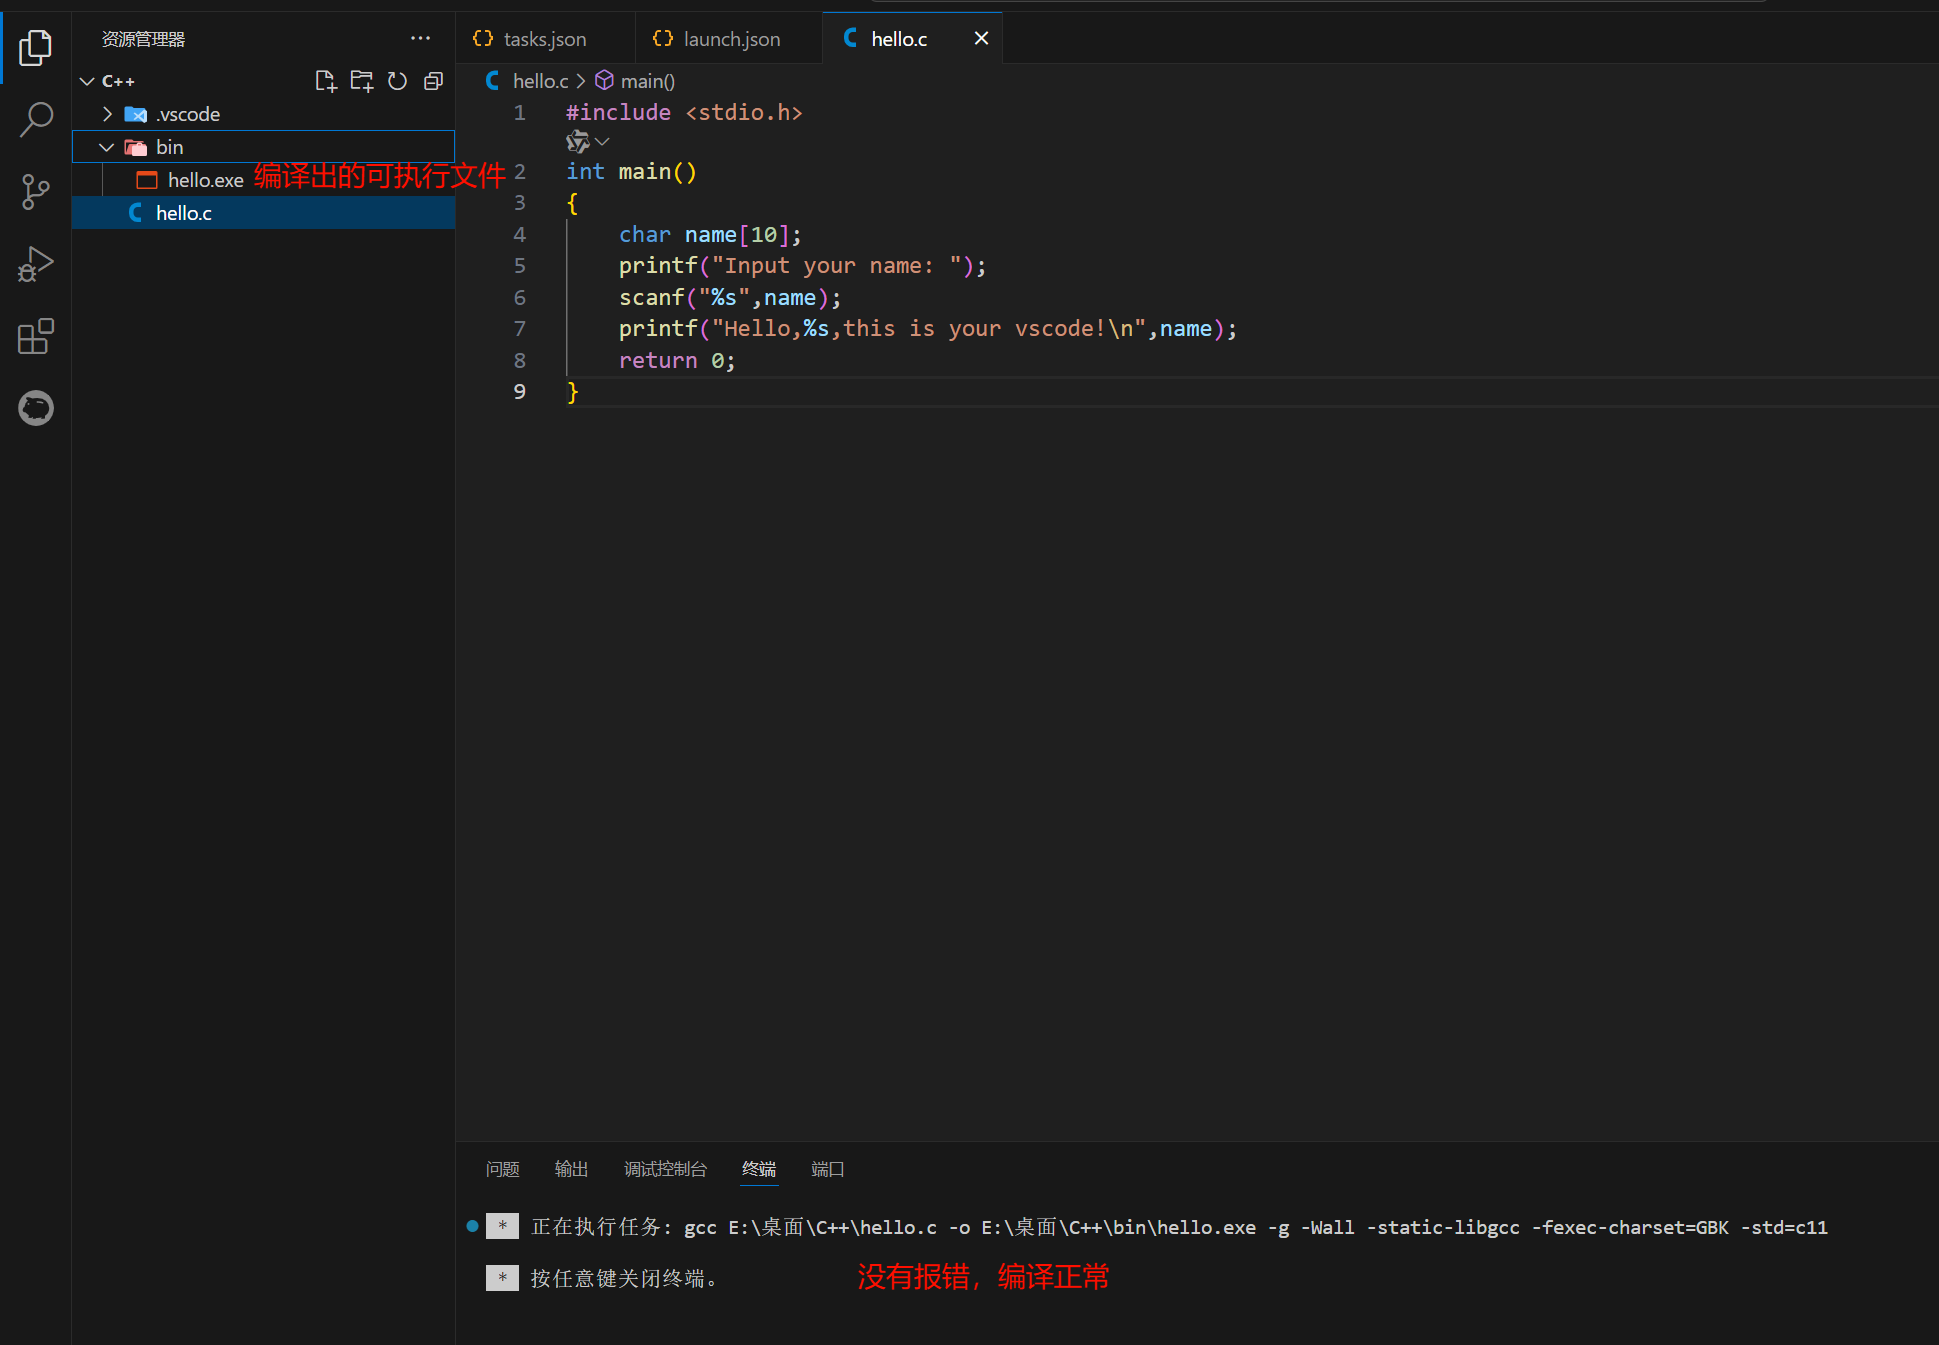Open the 调试控制台 panel tab

665,1169
